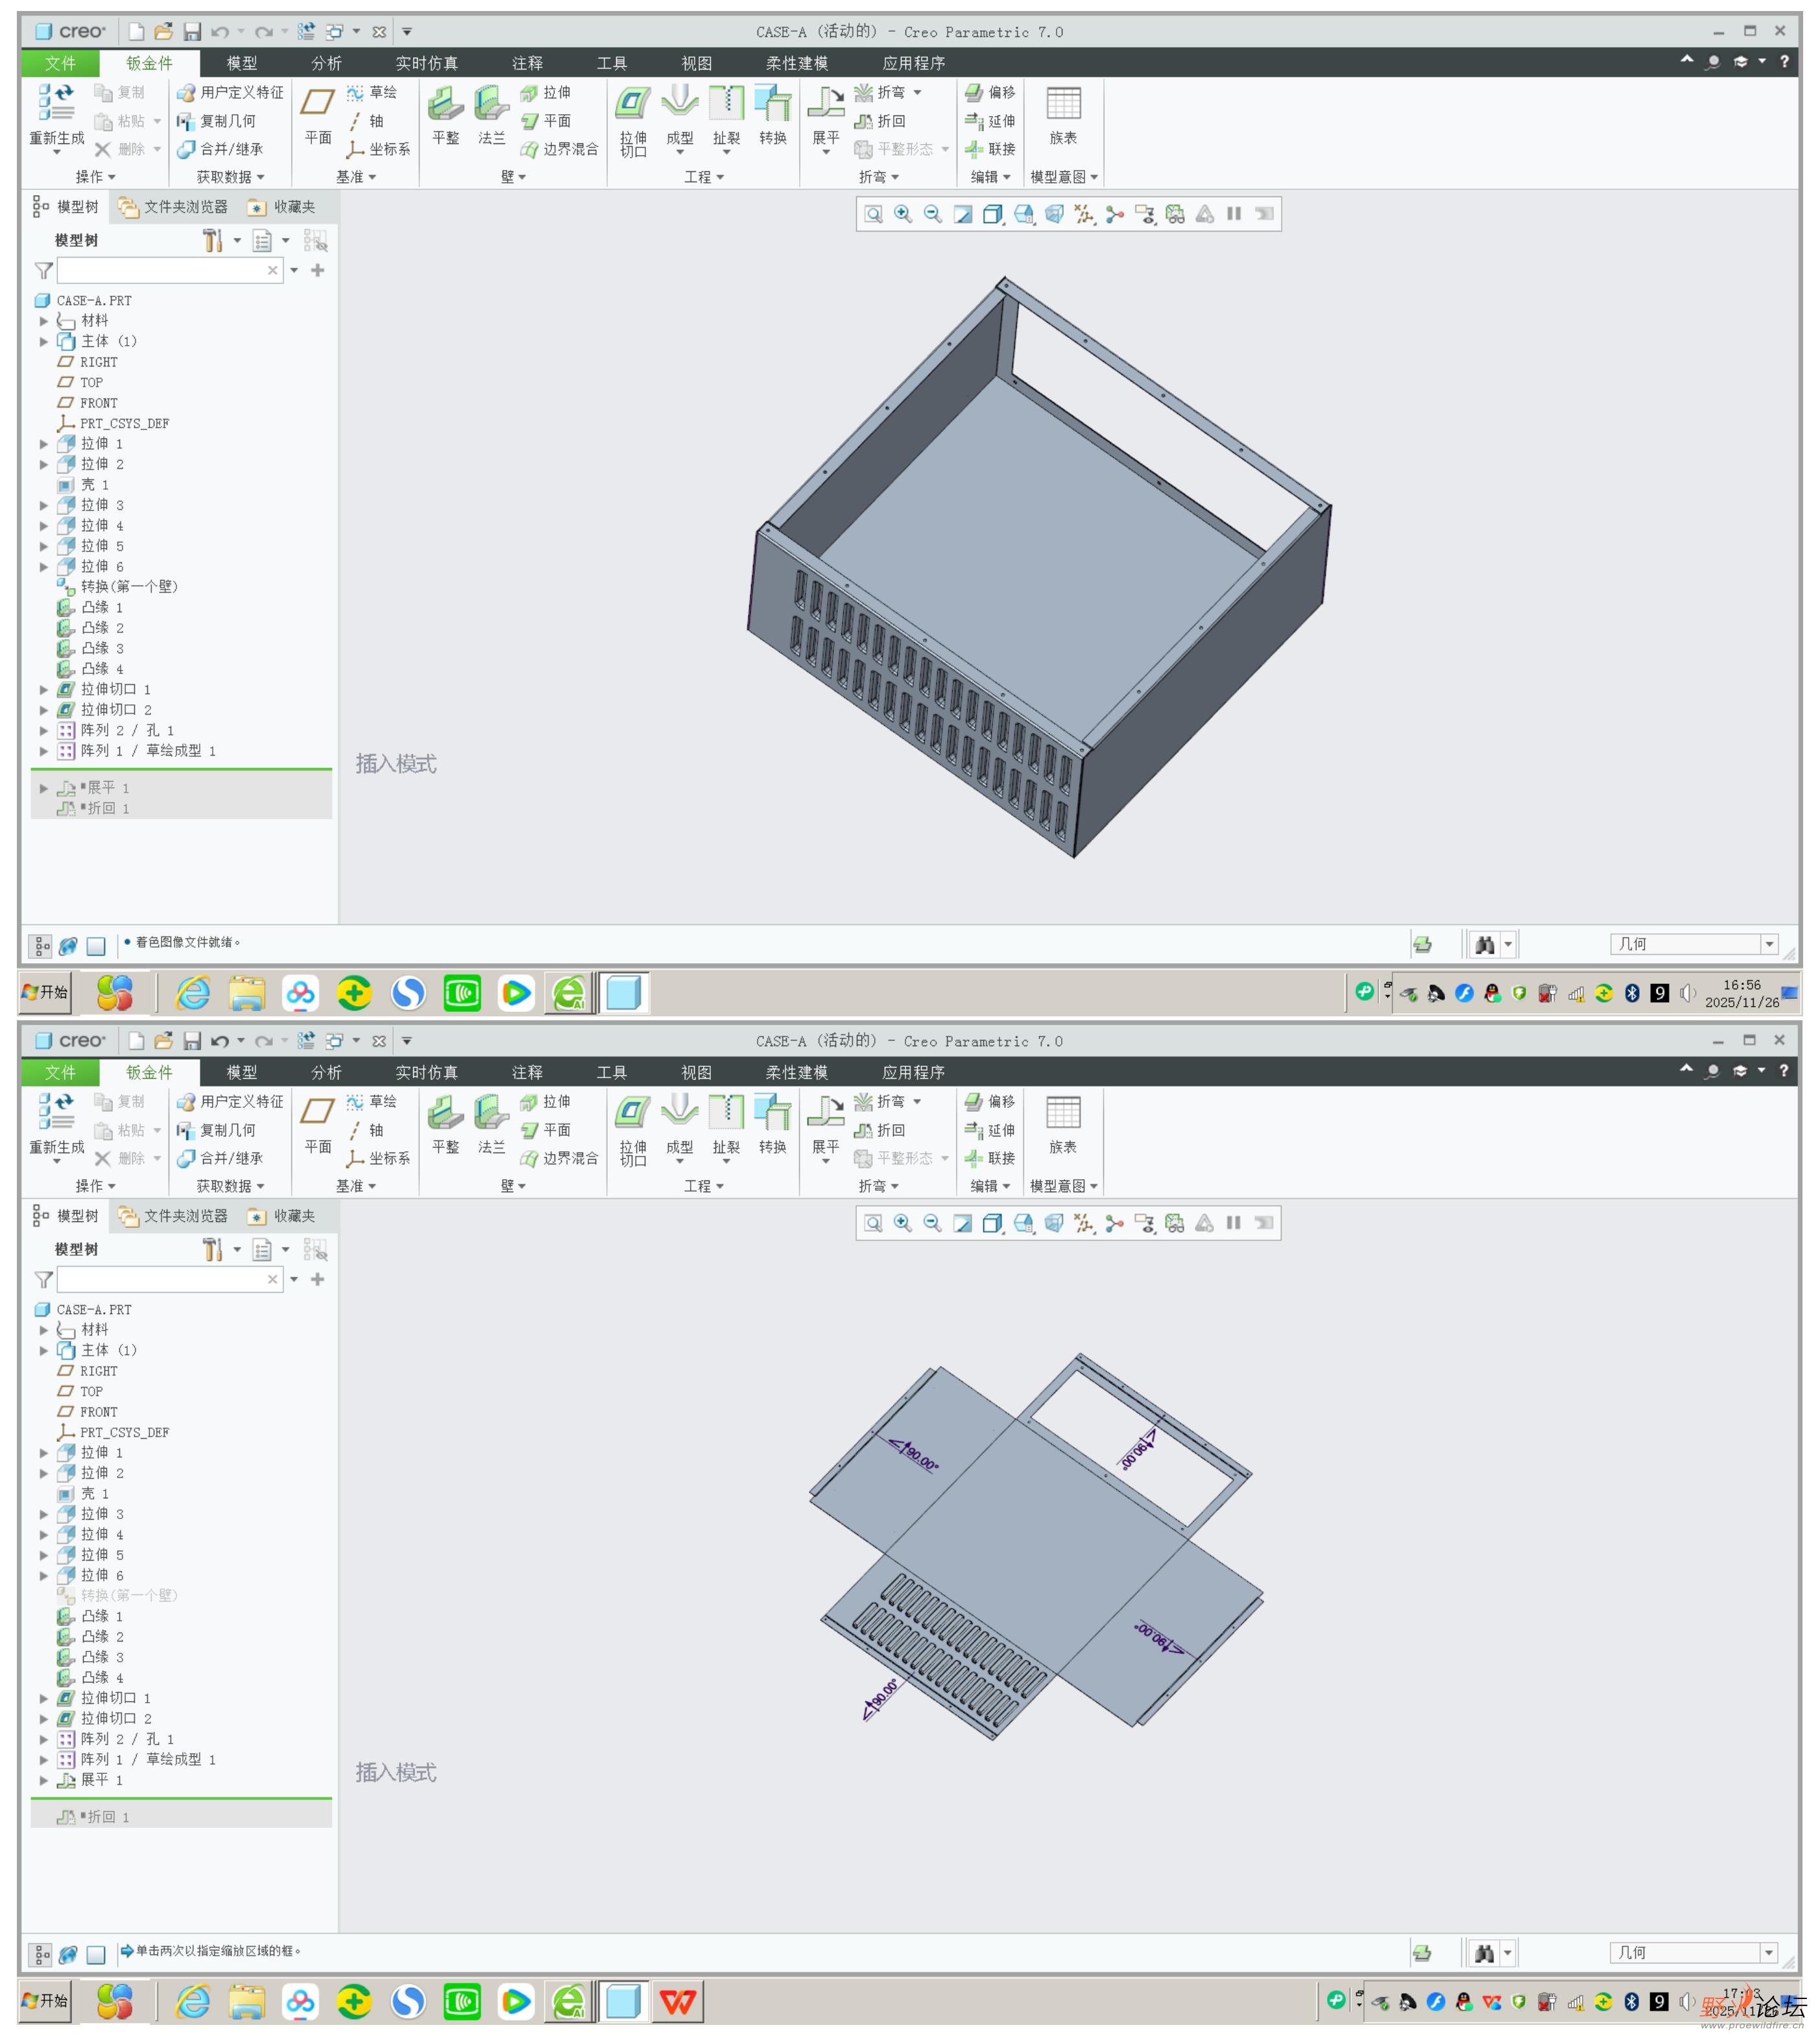The image size is (1820, 2036).
Task: Expand 拉伸切口 1 node in upper model tree
Action: pos(44,690)
